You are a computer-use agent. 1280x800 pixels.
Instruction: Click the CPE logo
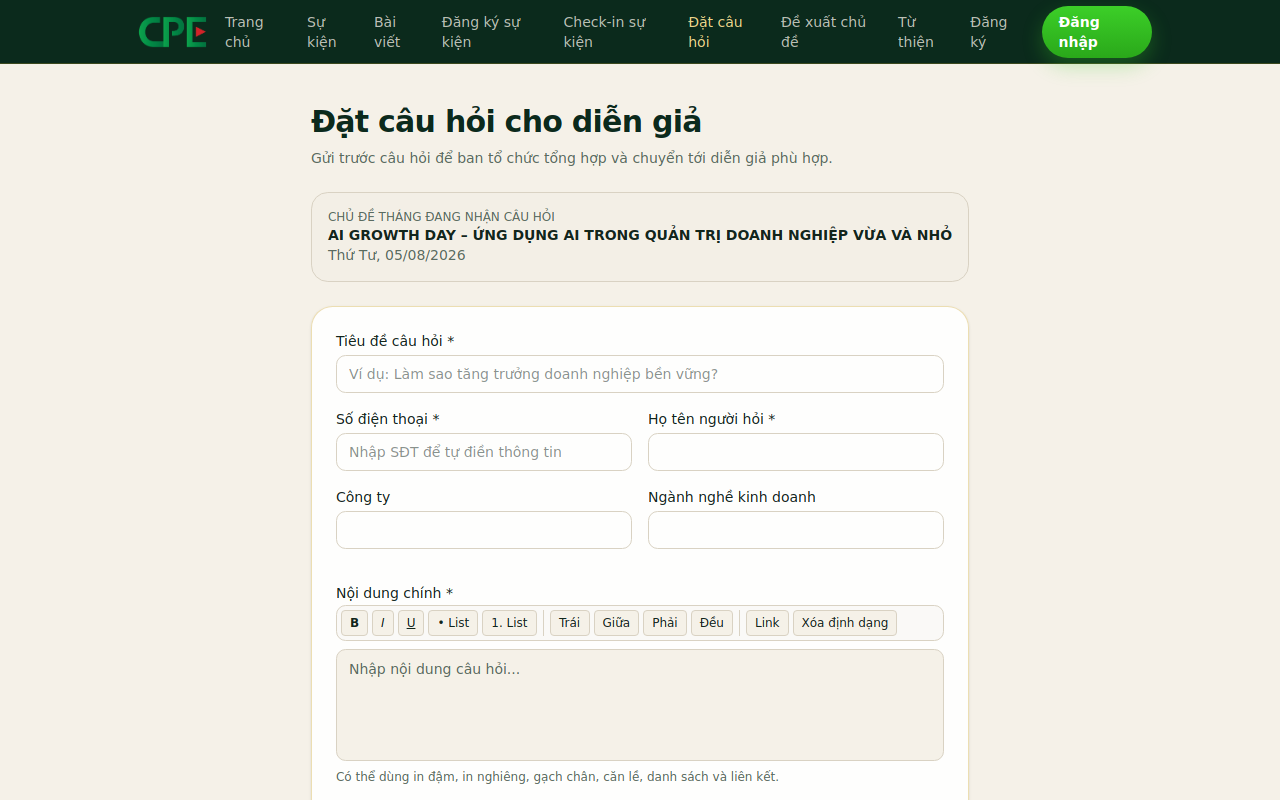tap(173, 32)
